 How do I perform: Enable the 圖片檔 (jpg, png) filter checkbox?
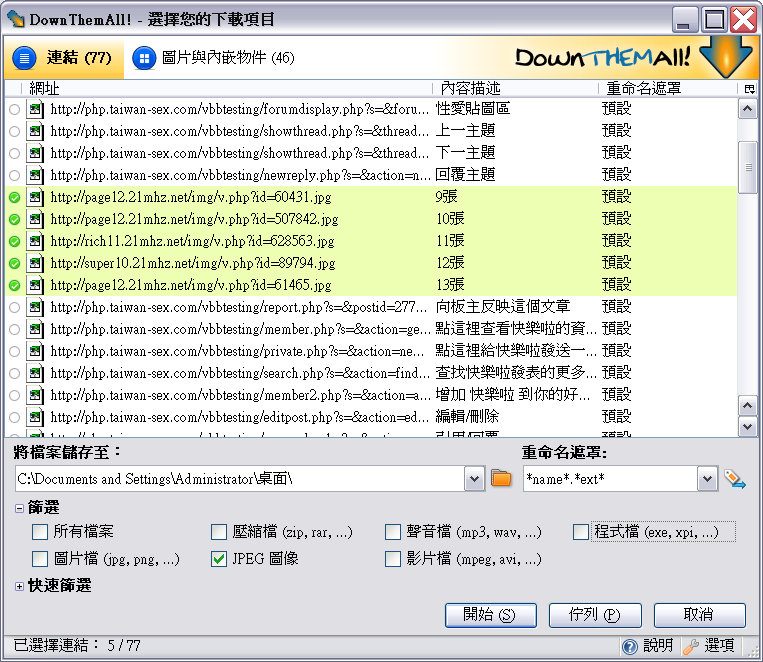pos(40,559)
